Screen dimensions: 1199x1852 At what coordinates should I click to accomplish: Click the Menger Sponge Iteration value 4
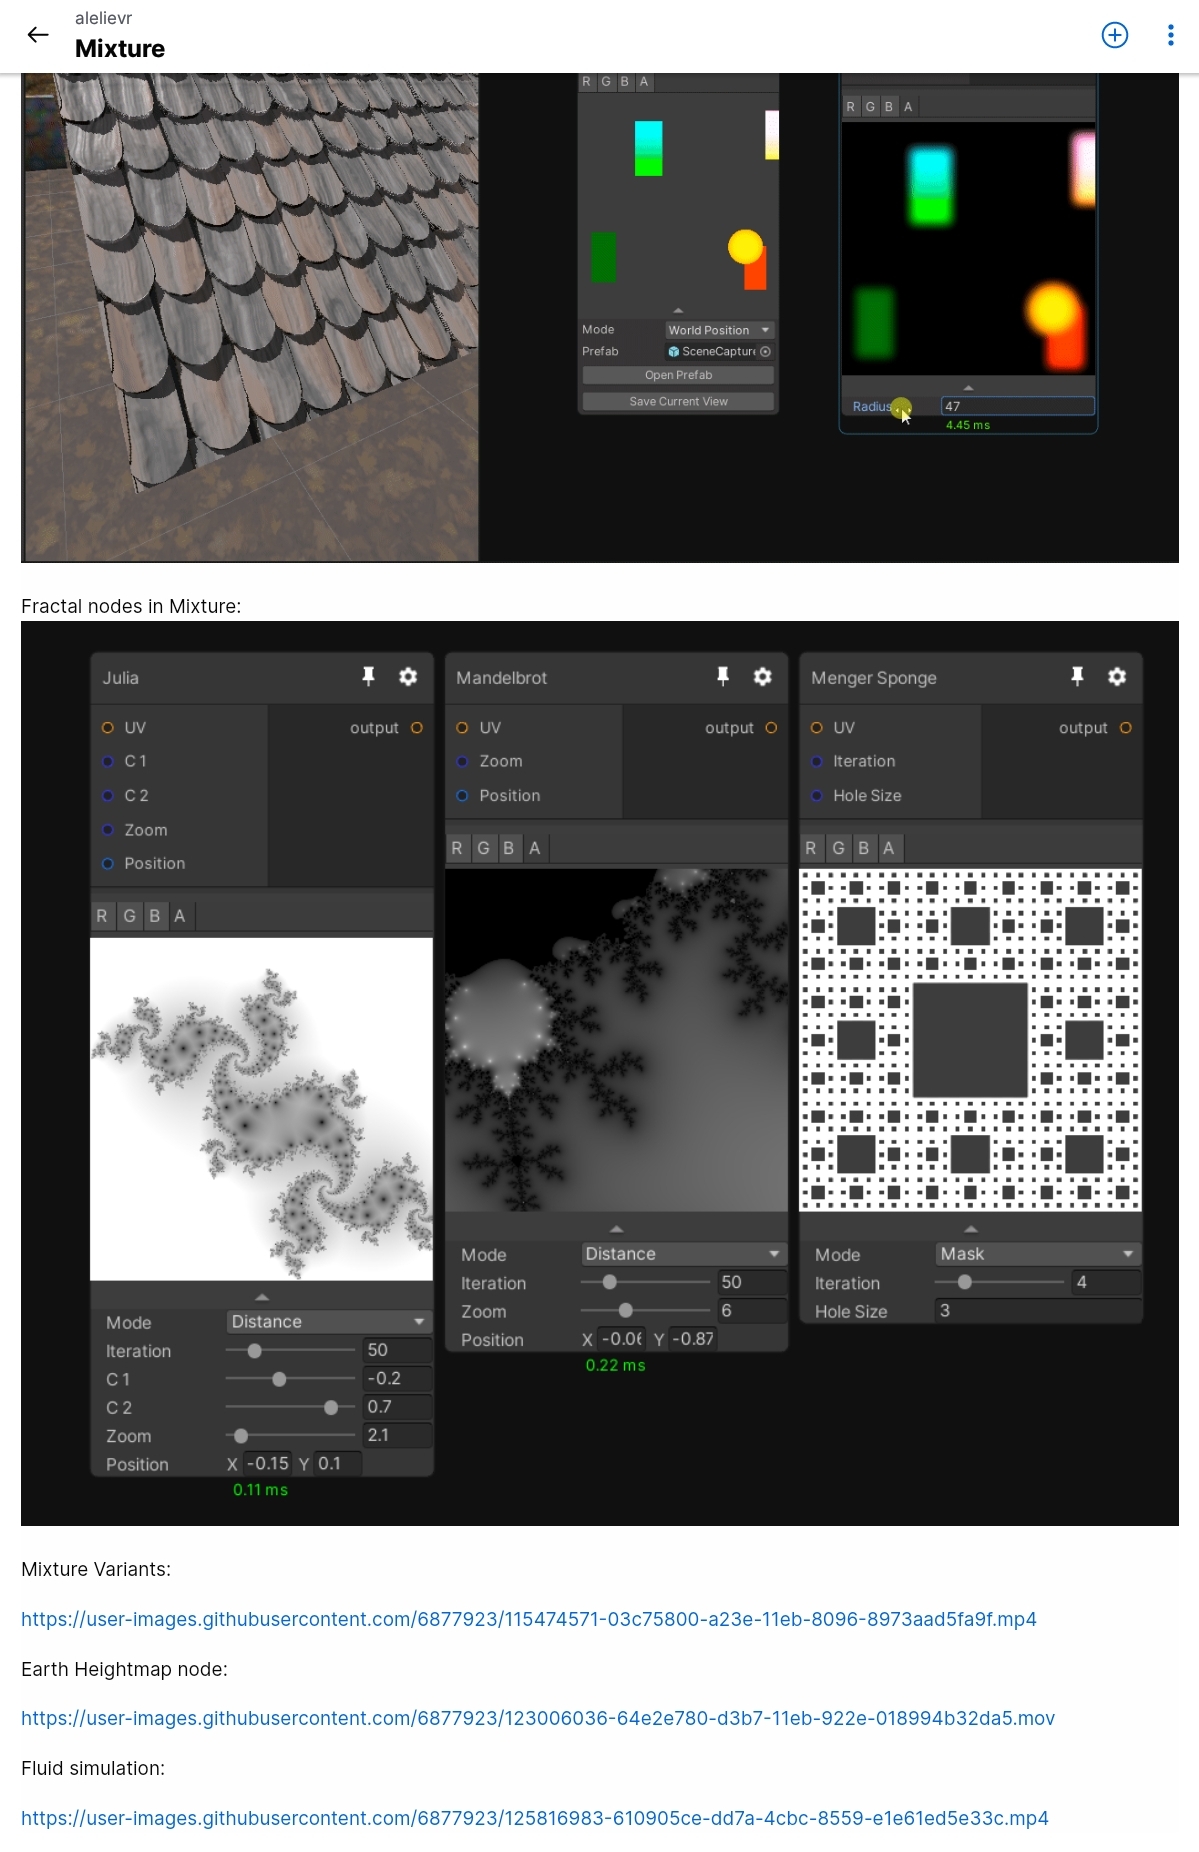[1106, 1282]
